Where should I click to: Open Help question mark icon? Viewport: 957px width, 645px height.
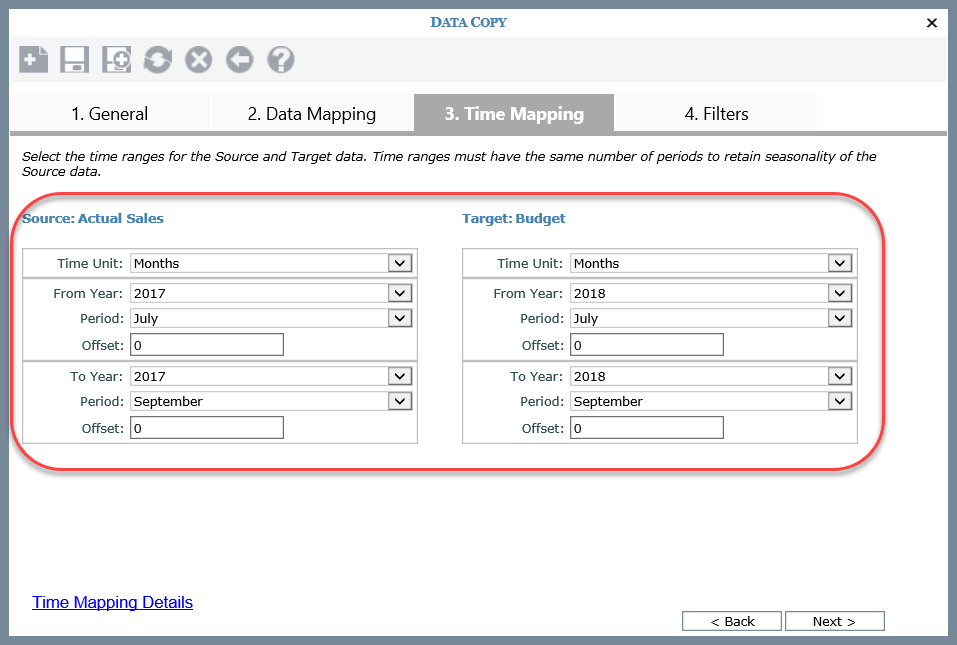coord(281,60)
